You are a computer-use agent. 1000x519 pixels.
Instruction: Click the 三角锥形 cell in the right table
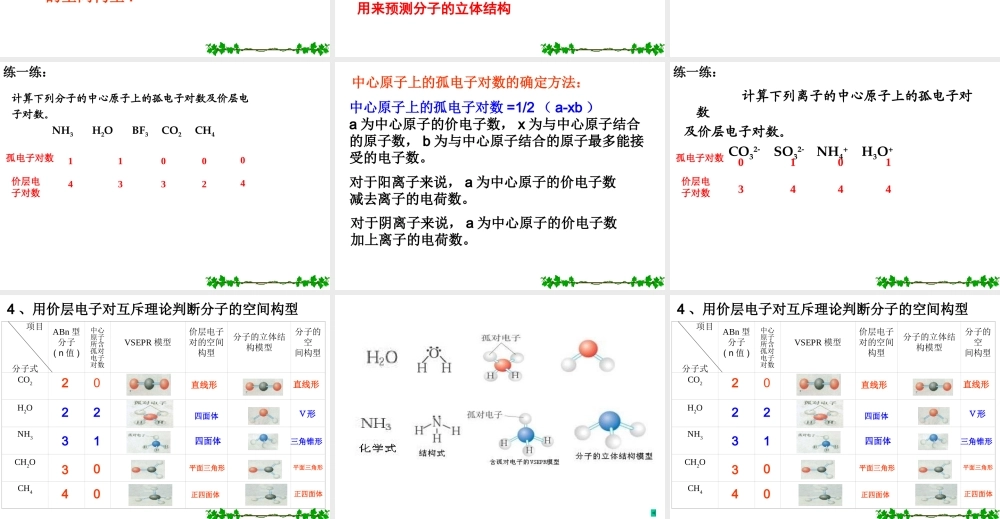pyautogui.click(x=976, y=441)
